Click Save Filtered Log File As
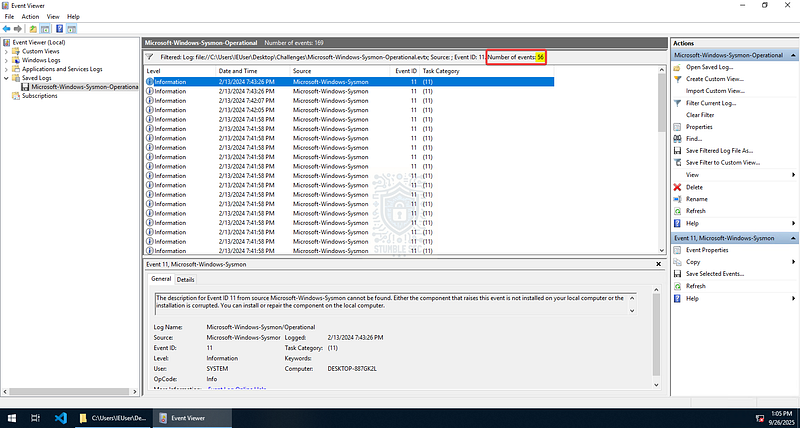 coord(719,150)
